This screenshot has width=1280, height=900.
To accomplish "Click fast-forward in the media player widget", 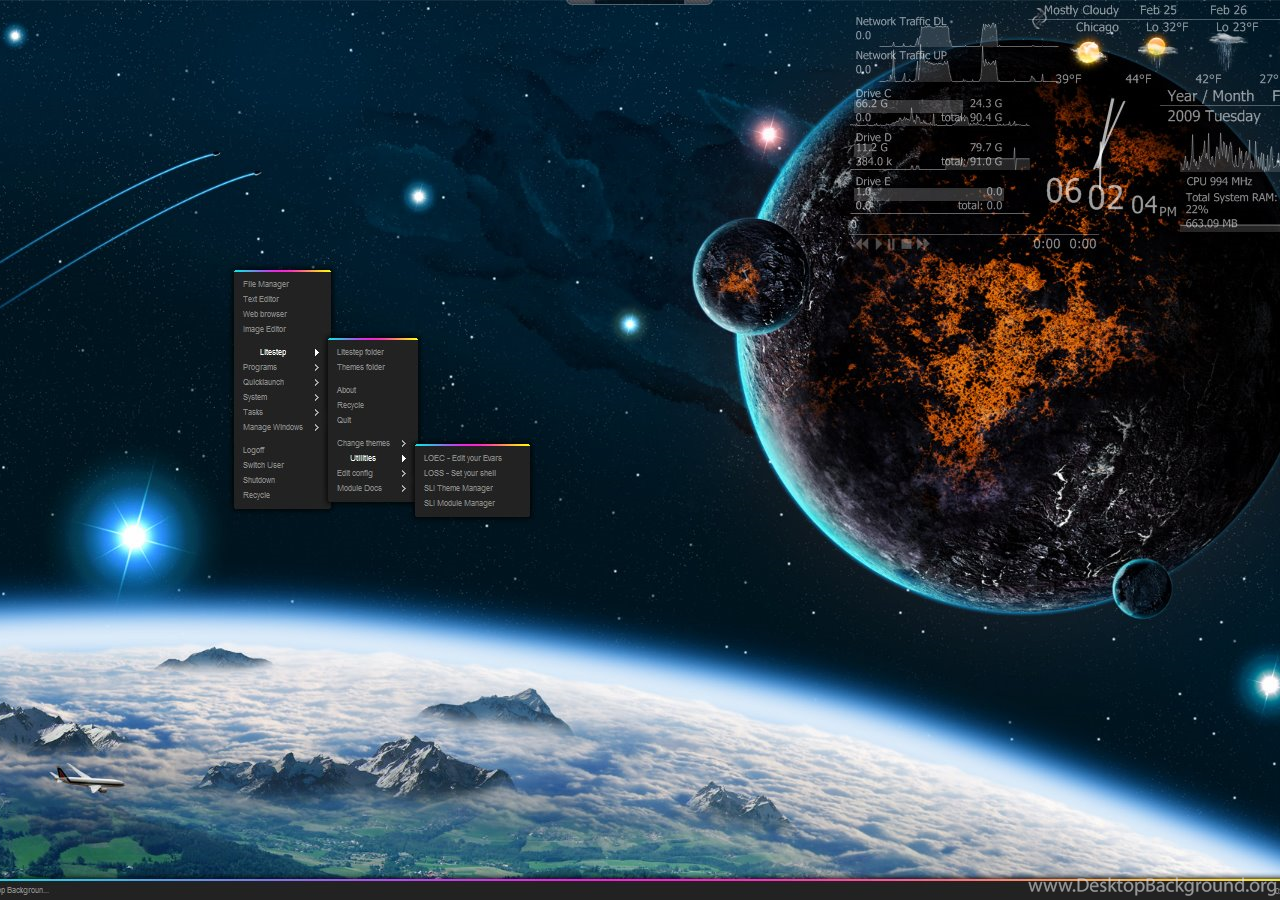I will point(922,244).
